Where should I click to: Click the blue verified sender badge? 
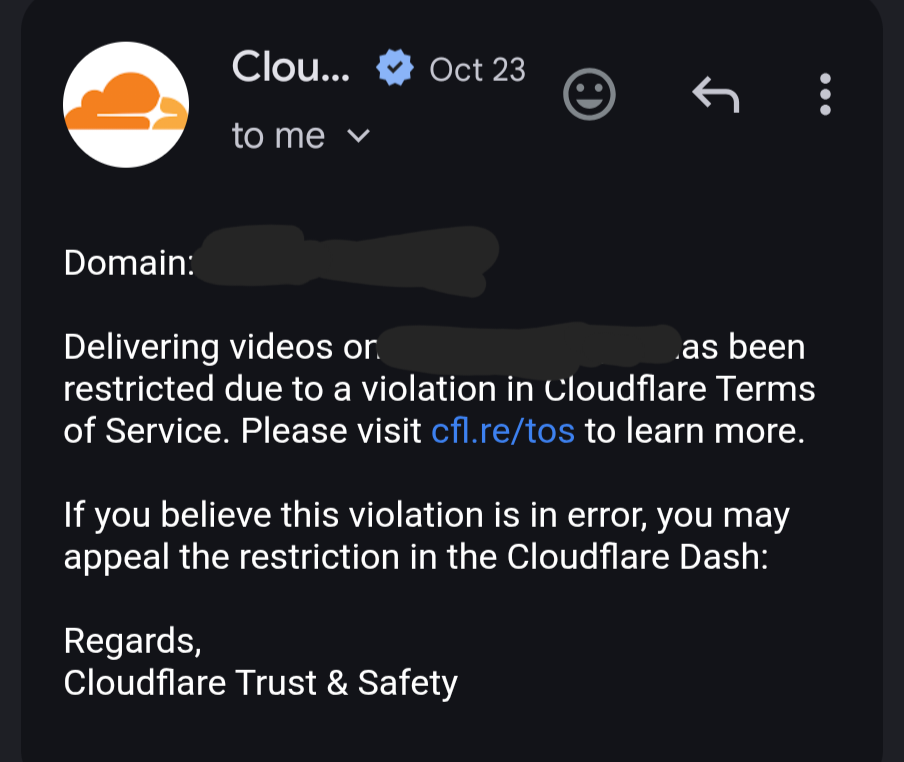[395, 66]
